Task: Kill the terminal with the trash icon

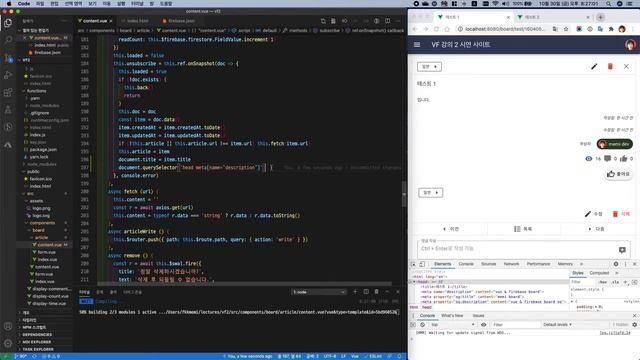Action: point(376,292)
